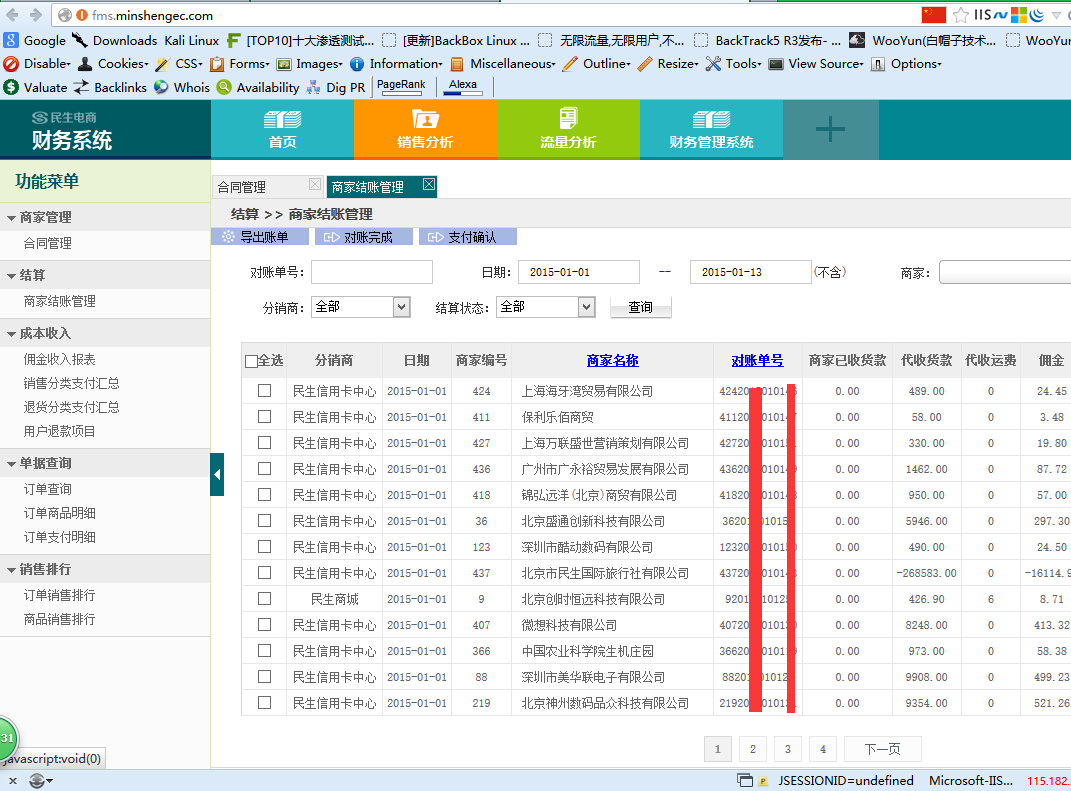Screen dimensions: 1071x791
Task: Collapse the 商家管理 menu section
Action: (105, 217)
